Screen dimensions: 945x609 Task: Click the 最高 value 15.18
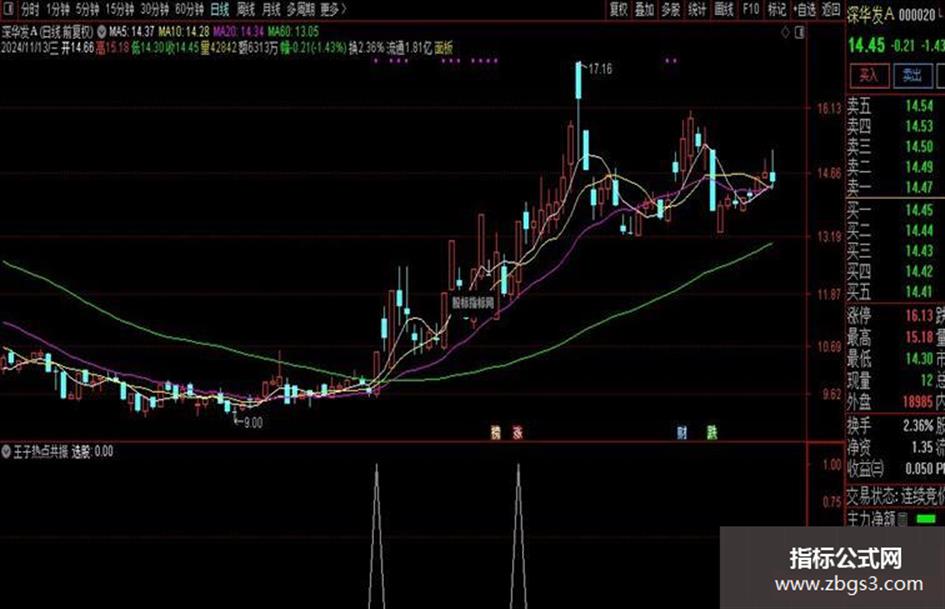[x=919, y=337]
